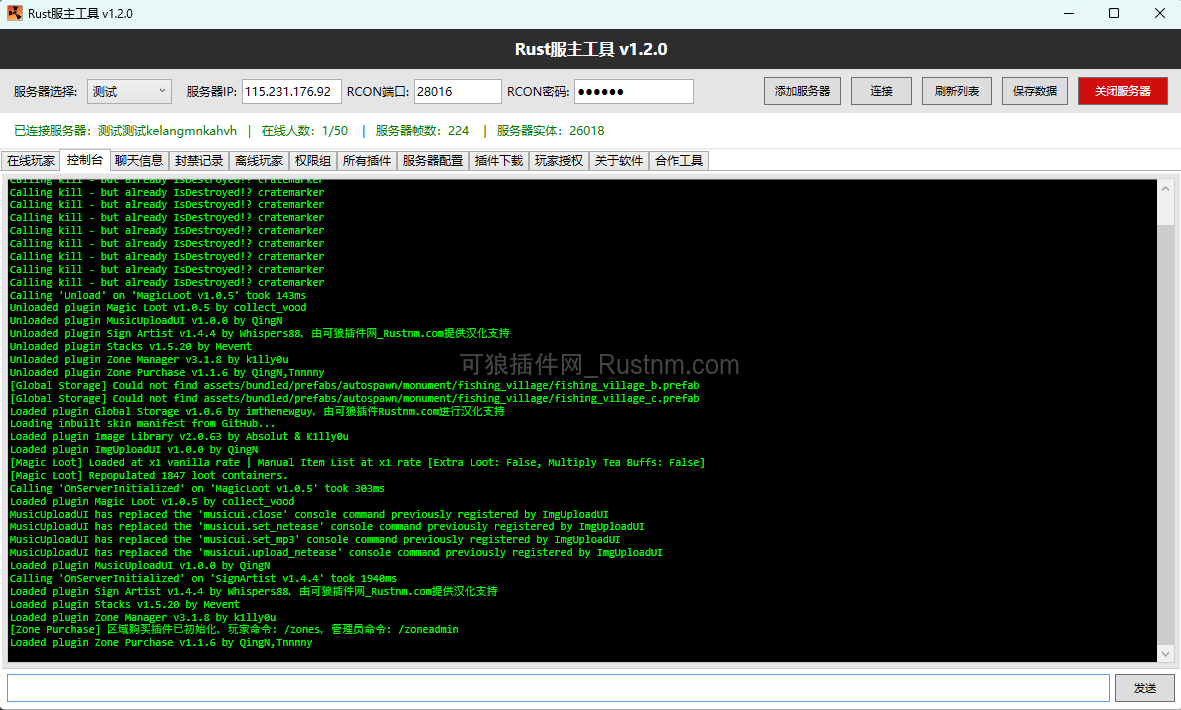Click the 添加服务器 (Add Server) button
Screen dimensions: 1181x710
click(x=802, y=90)
